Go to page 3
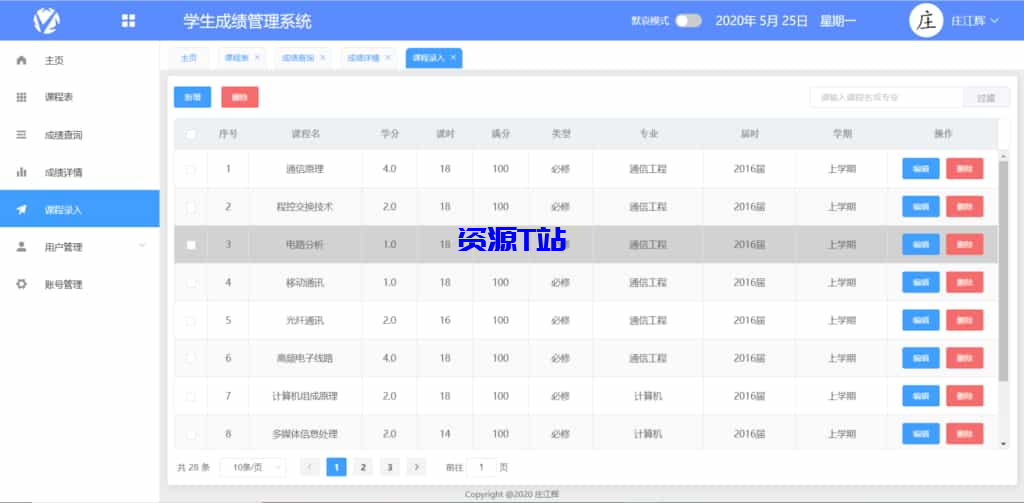 389,467
